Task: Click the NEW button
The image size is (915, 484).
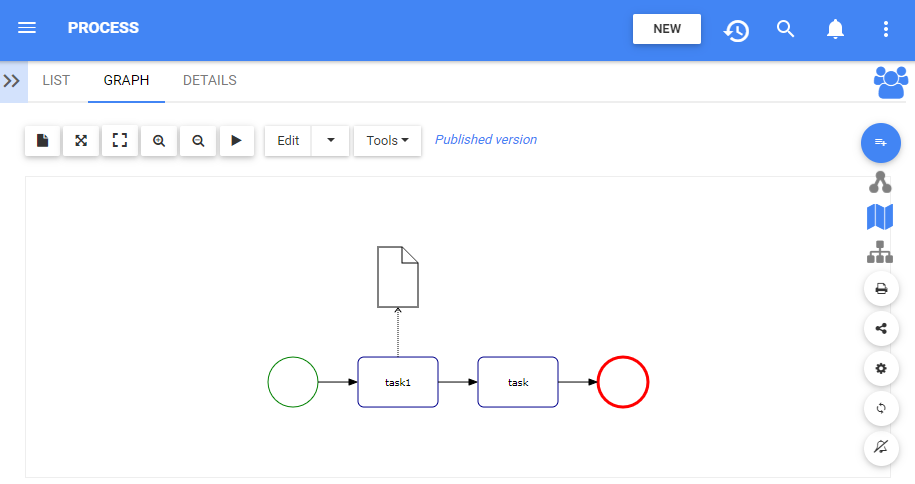Action: point(667,29)
